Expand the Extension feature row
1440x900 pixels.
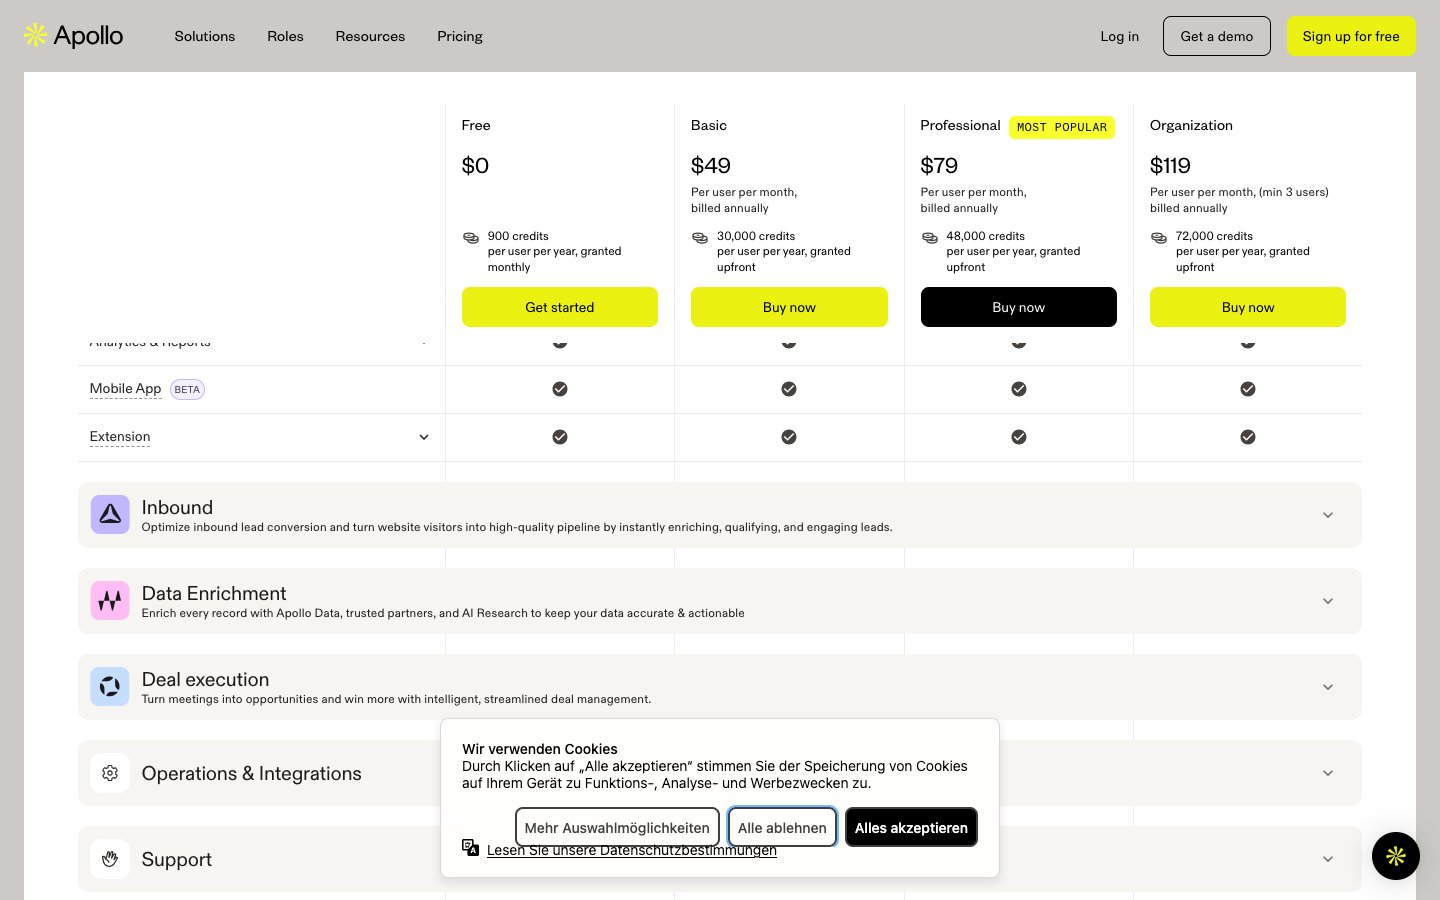(424, 437)
